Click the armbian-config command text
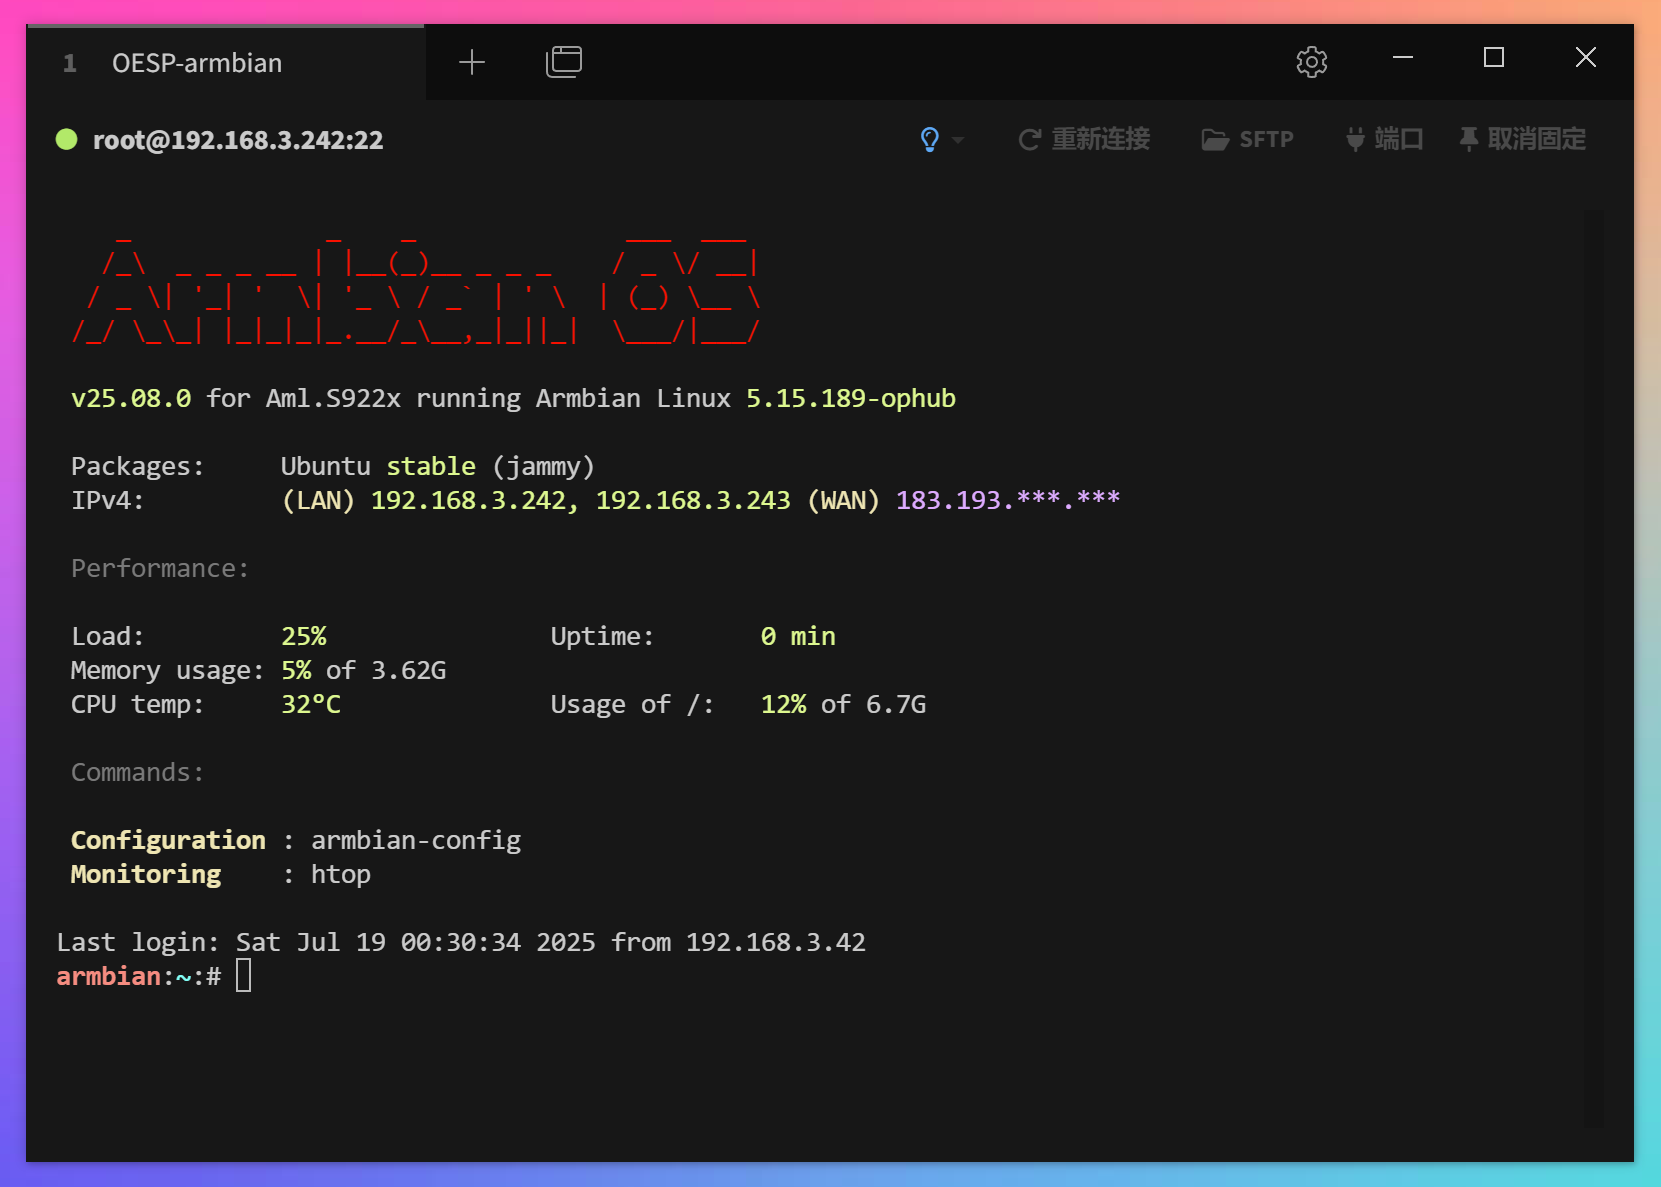Image resolution: width=1661 pixels, height=1187 pixels. click(x=416, y=840)
